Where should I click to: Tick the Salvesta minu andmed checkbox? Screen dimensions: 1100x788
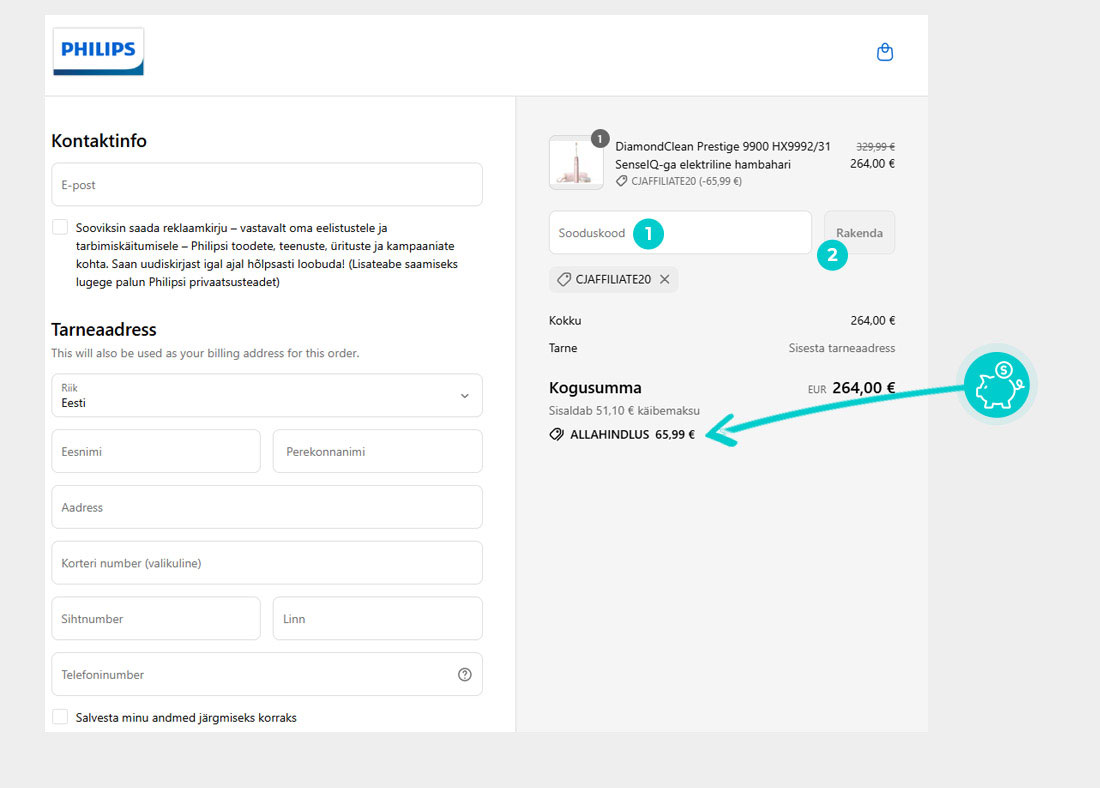tap(60, 717)
